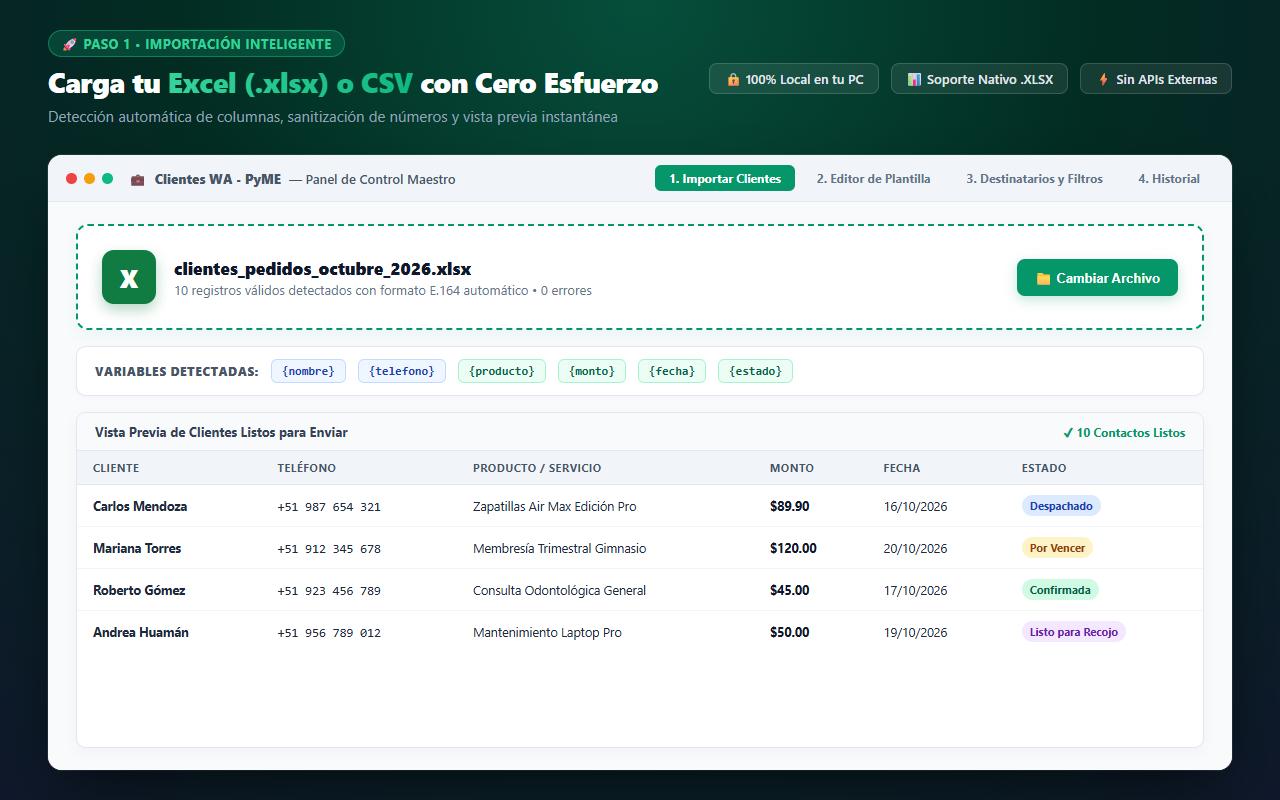The width and height of the screenshot is (1280, 800).
Task: Click the ESTADO column header
Action: coord(1044,468)
